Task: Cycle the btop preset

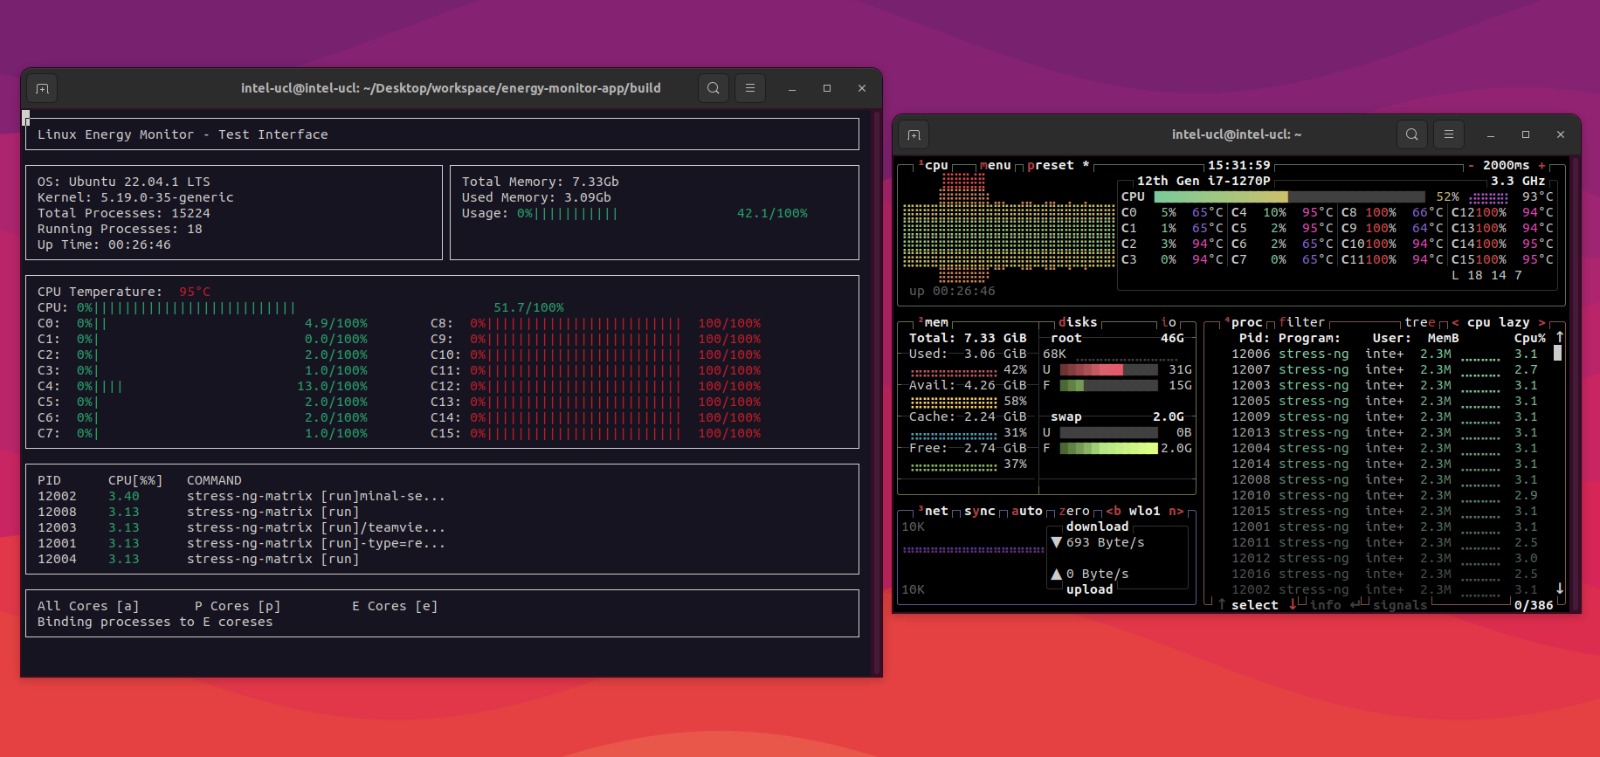Action: (1058, 166)
